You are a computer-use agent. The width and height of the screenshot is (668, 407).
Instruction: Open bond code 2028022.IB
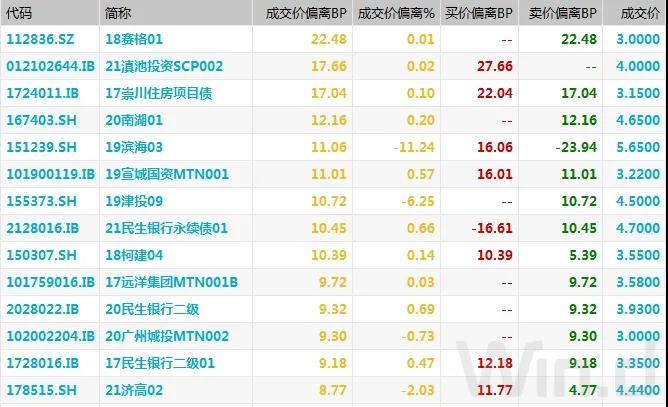pyautogui.click(x=43, y=309)
